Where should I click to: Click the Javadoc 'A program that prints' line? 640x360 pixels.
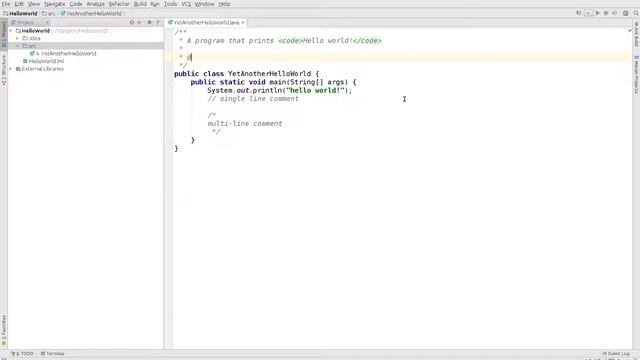tap(280, 41)
